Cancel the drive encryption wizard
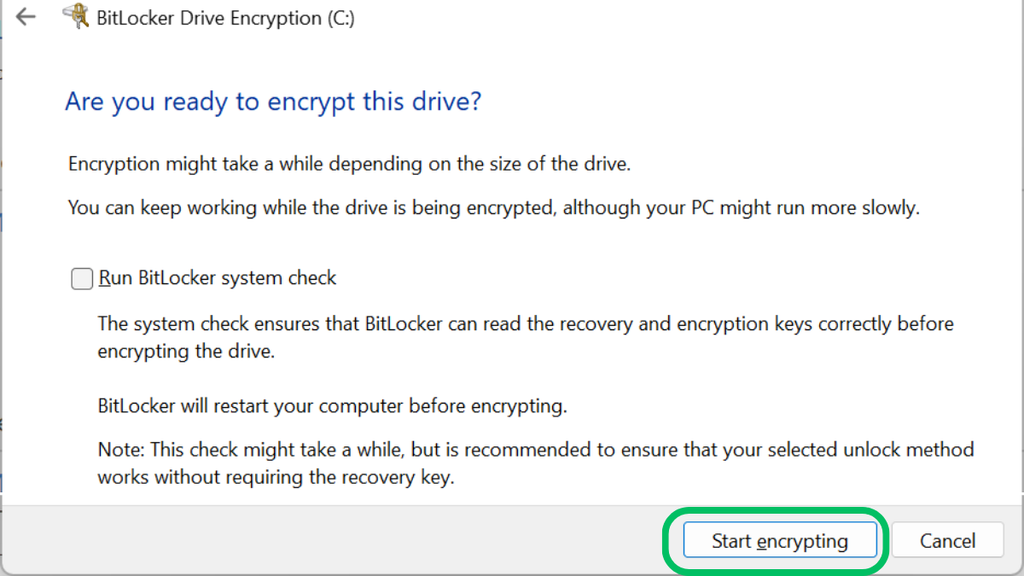 (x=947, y=540)
